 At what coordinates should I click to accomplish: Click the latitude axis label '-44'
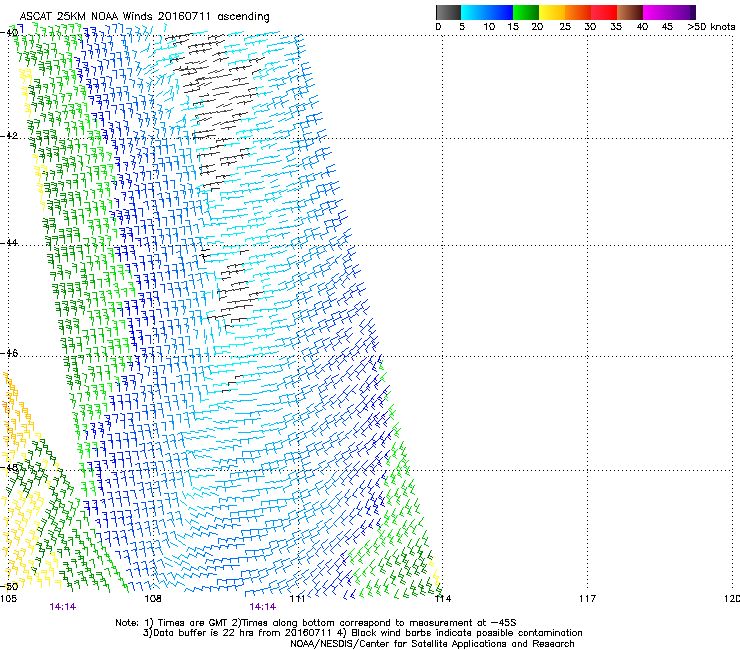coord(9,243)
